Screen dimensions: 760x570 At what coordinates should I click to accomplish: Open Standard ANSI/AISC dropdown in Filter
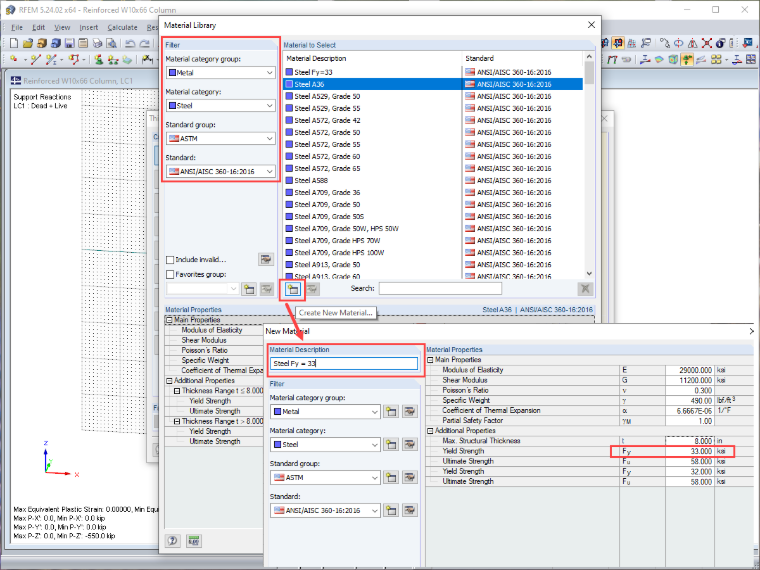[x=221, y=172]
